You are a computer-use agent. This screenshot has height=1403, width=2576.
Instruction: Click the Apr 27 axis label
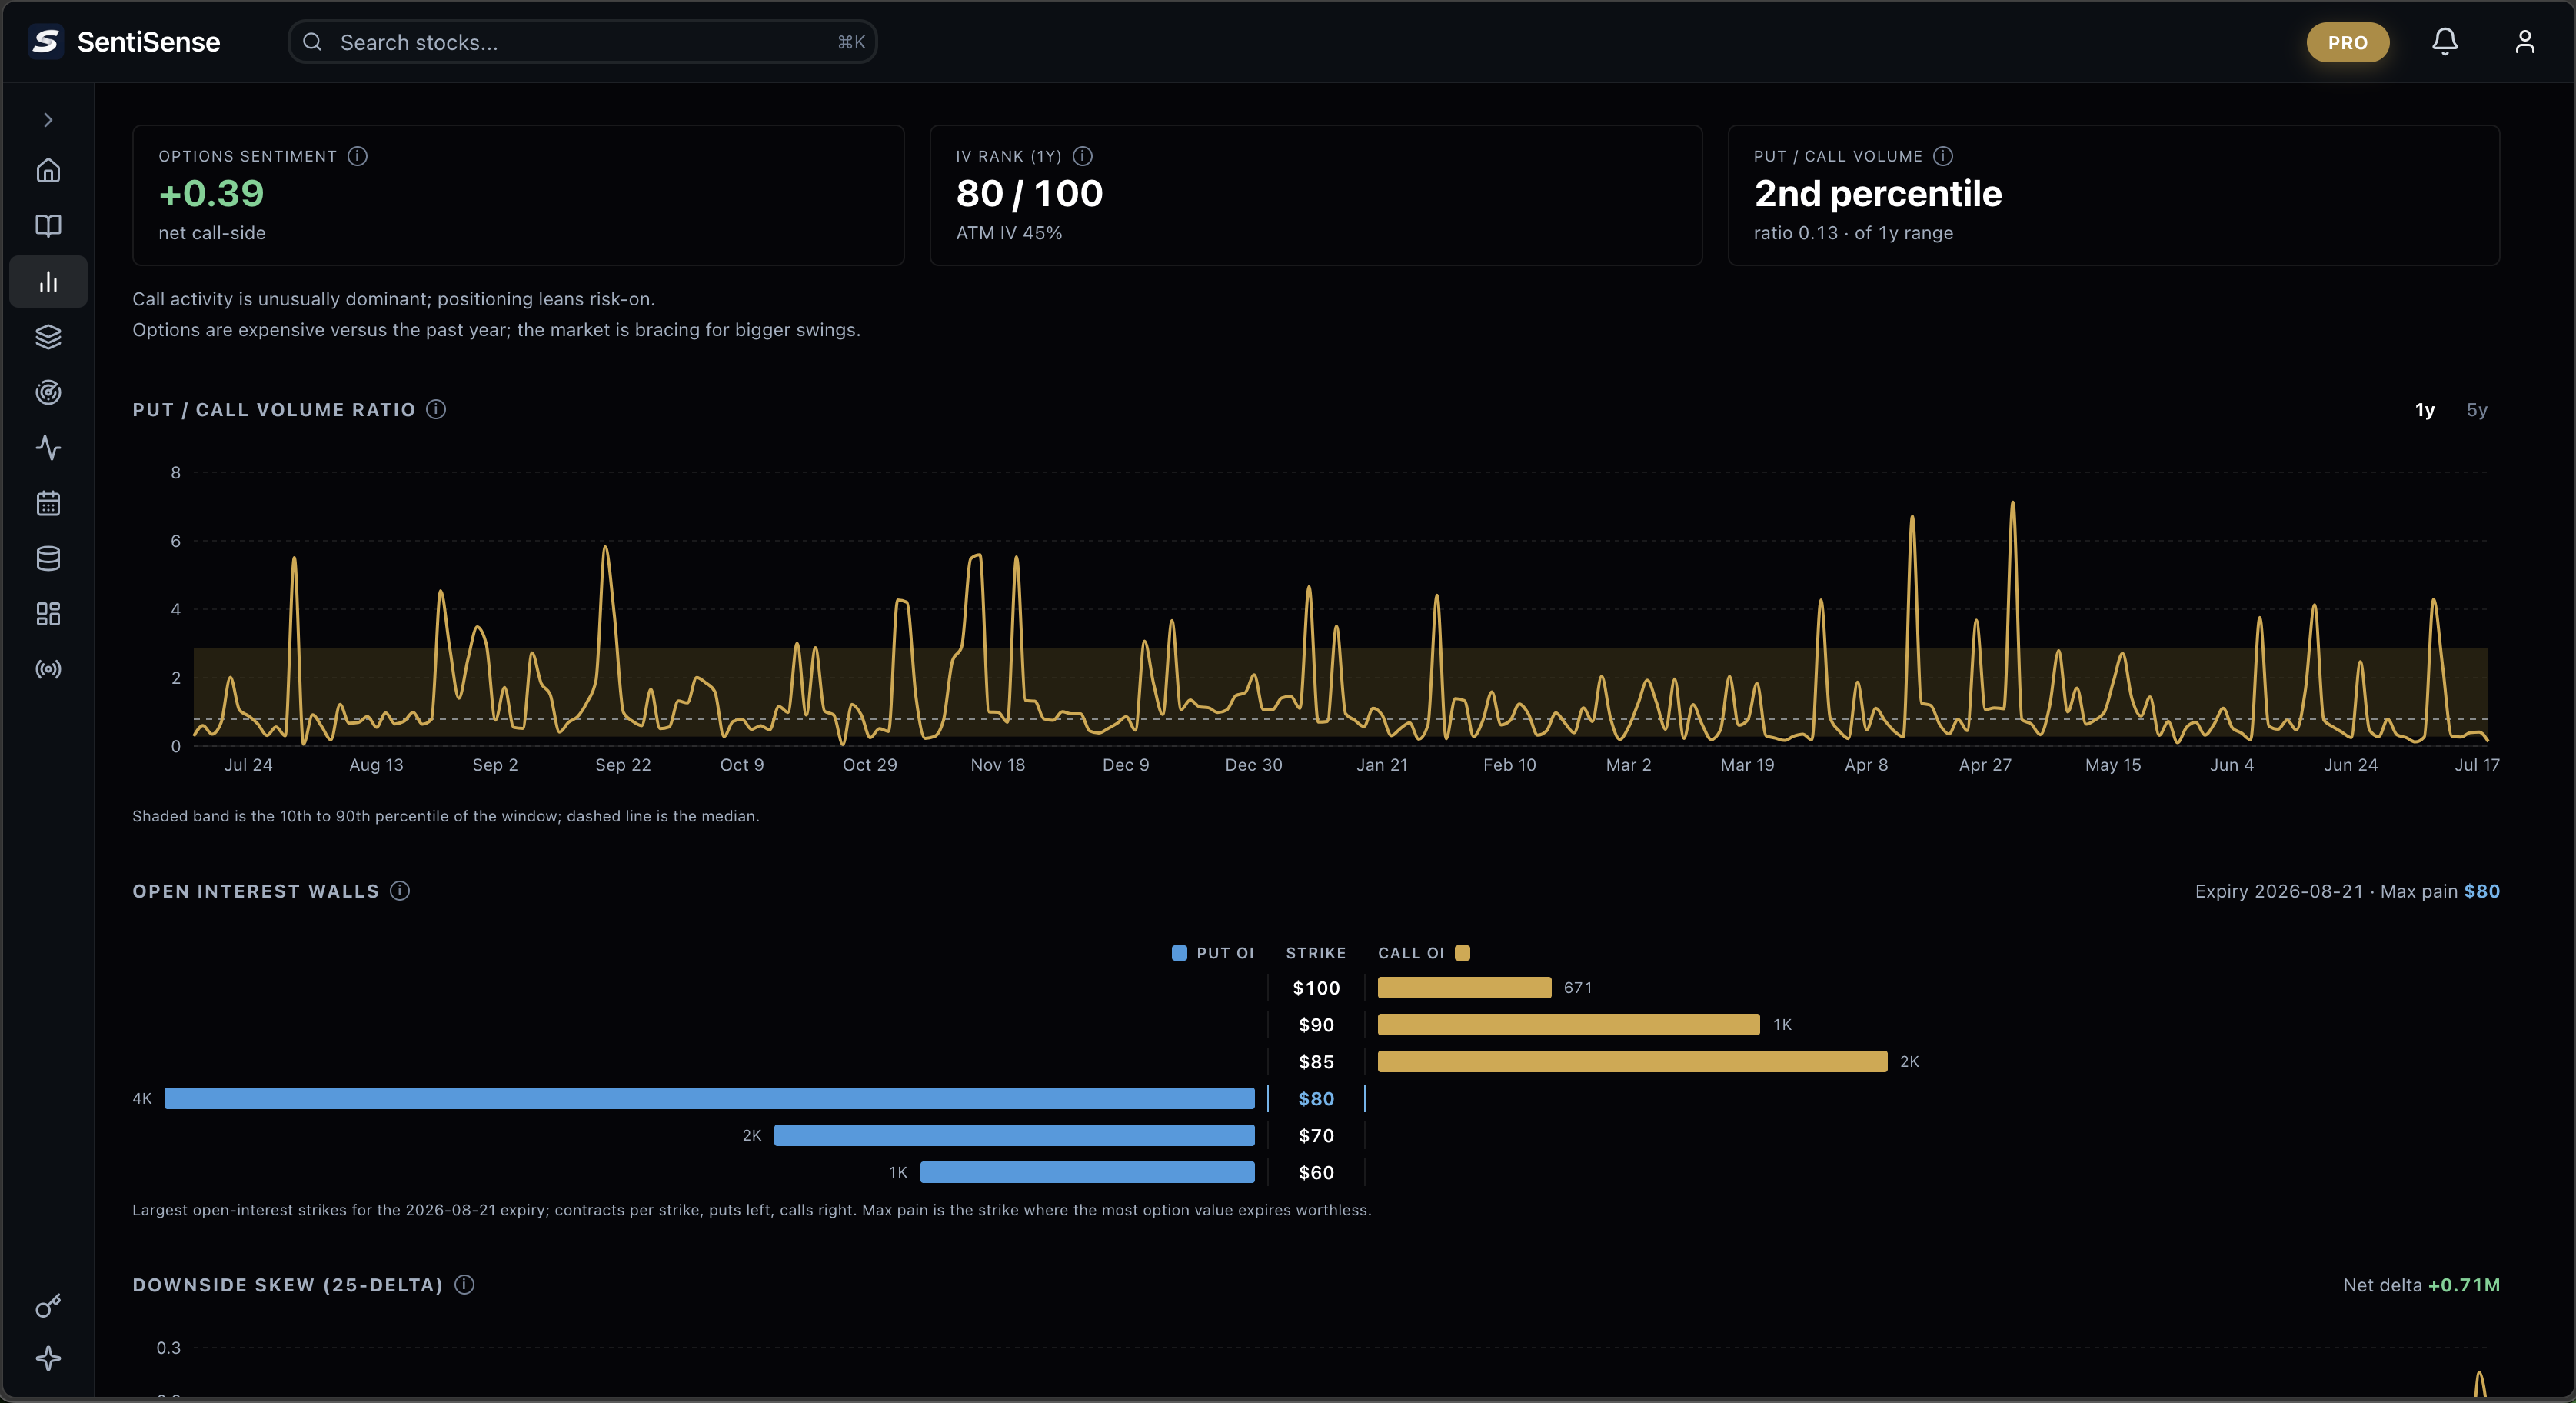click(1985, 765)
